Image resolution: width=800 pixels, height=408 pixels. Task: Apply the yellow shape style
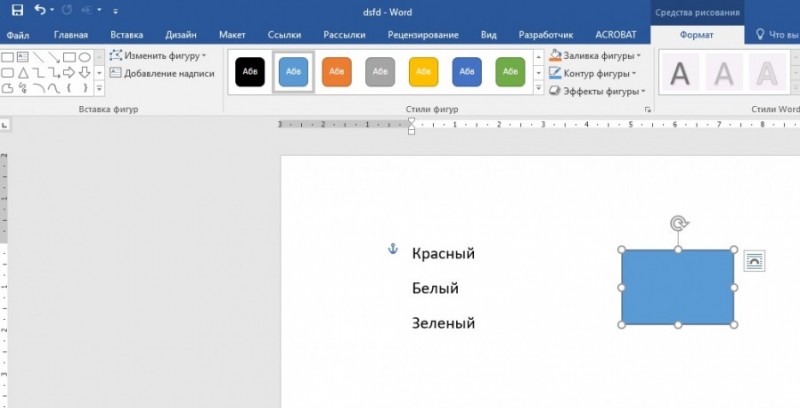[x=423, y=72]
